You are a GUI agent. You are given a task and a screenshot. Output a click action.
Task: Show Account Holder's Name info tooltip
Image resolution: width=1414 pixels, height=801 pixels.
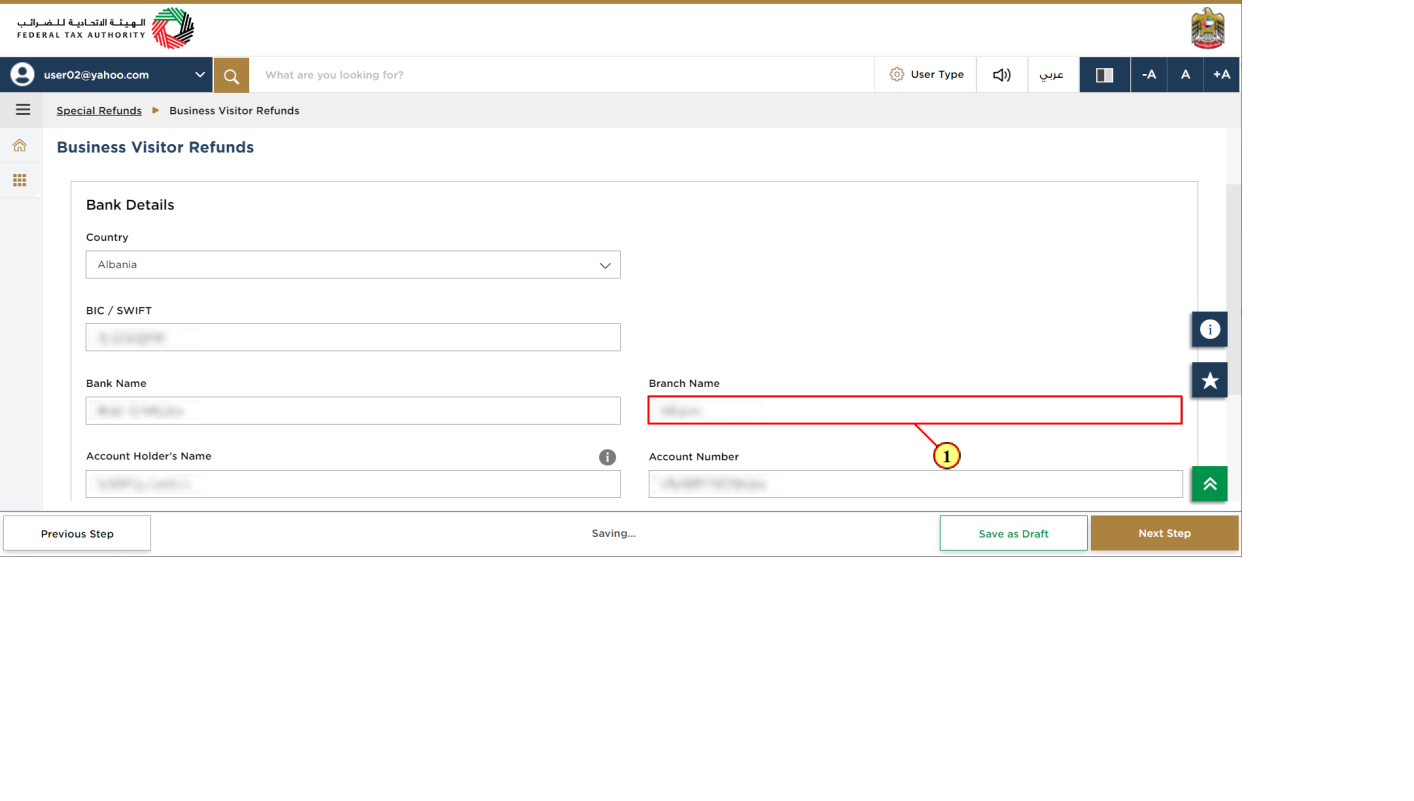[607, 457]
